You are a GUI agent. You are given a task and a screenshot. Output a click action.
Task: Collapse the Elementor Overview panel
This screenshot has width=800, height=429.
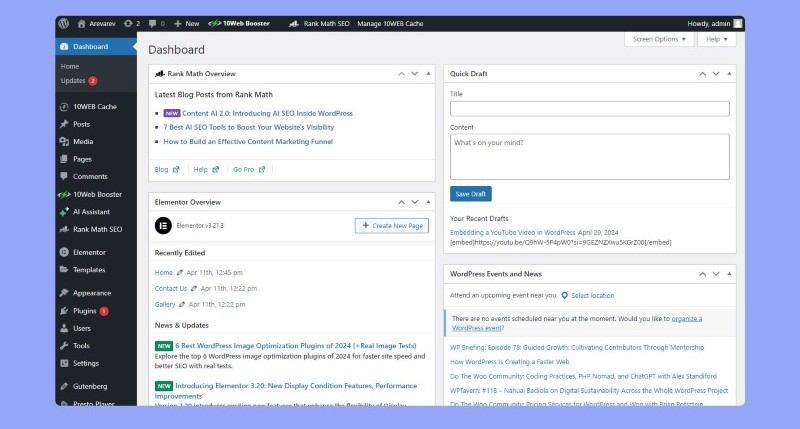tap(428, 202)
